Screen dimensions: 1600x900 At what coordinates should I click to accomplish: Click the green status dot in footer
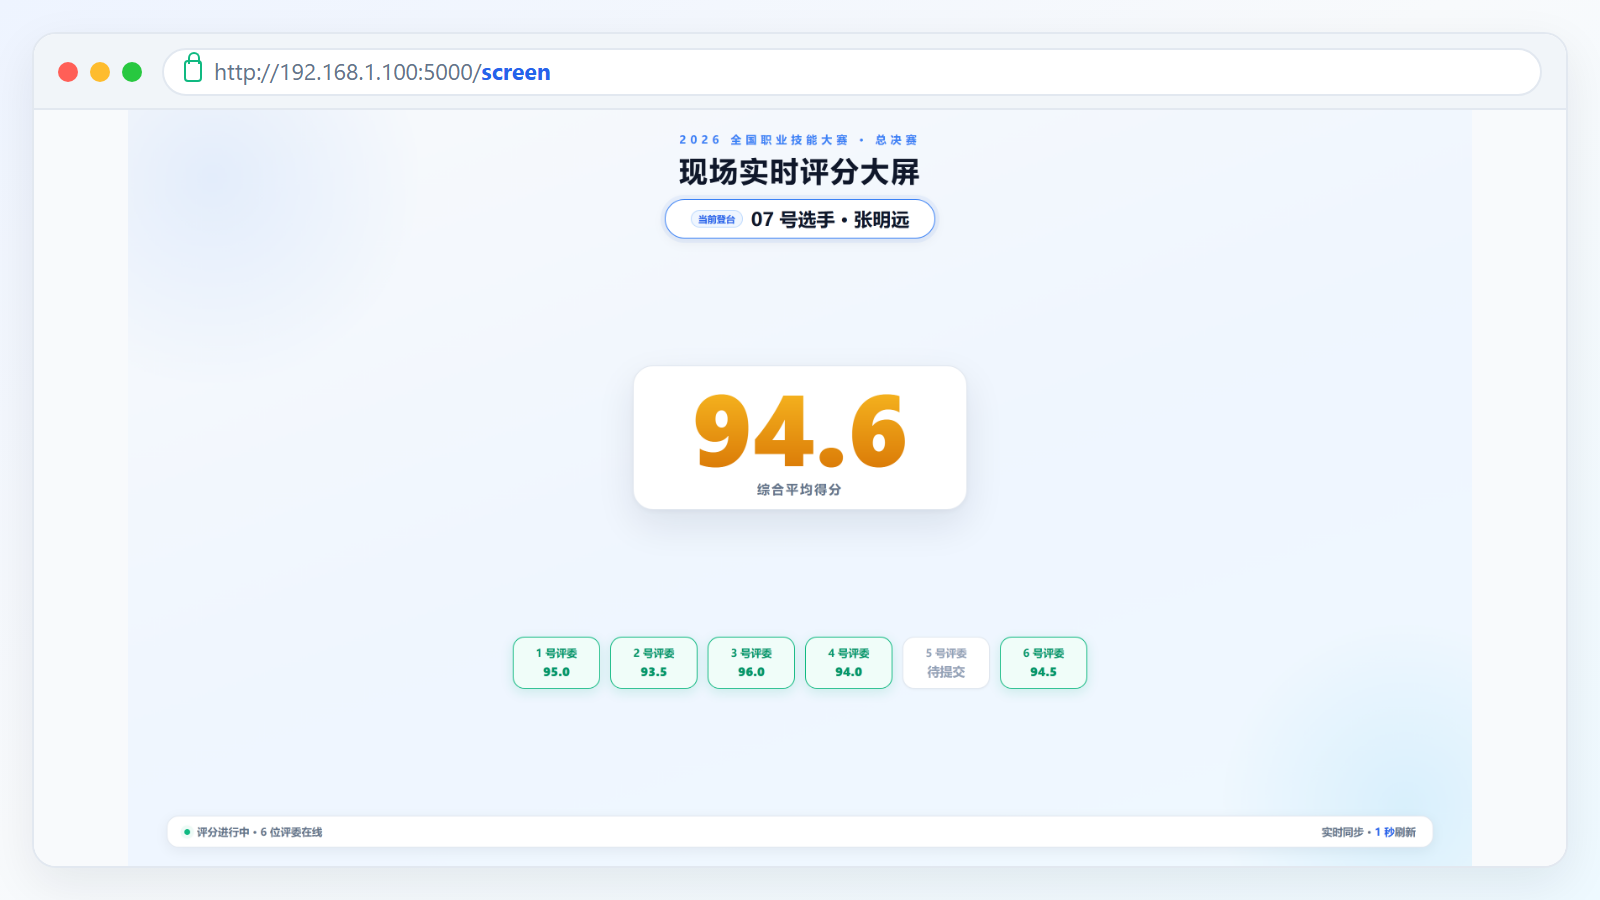pyautogui.click(x=187, y=832)
